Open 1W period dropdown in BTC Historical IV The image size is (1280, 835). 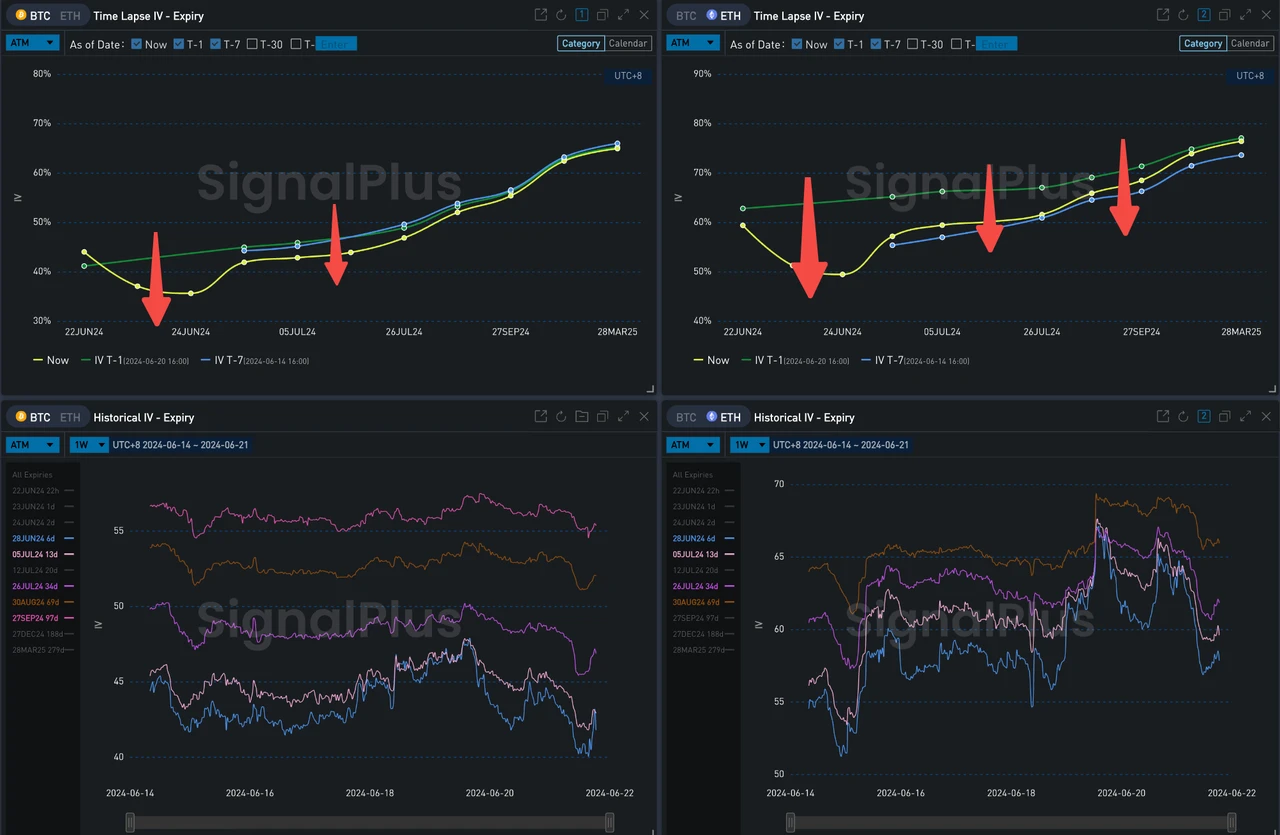(x=88, y=445)
